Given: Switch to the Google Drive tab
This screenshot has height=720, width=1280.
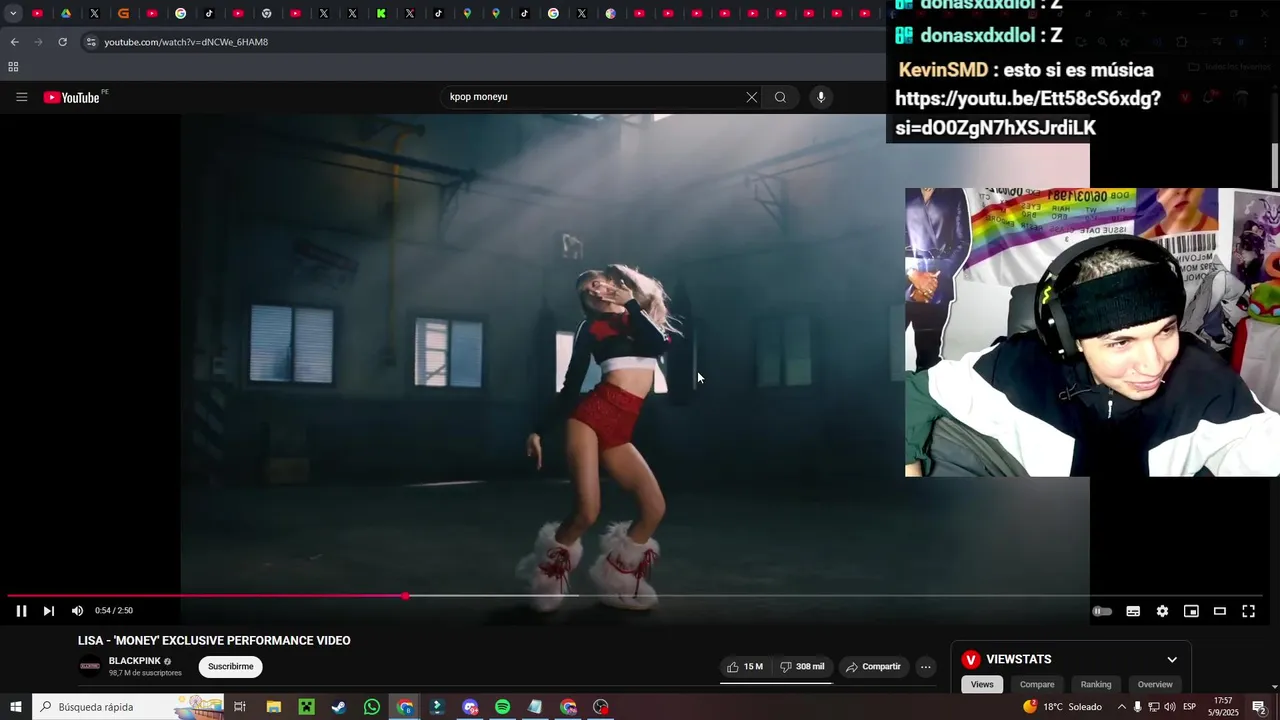Looking at the screenshot, I should click(66, 14).
